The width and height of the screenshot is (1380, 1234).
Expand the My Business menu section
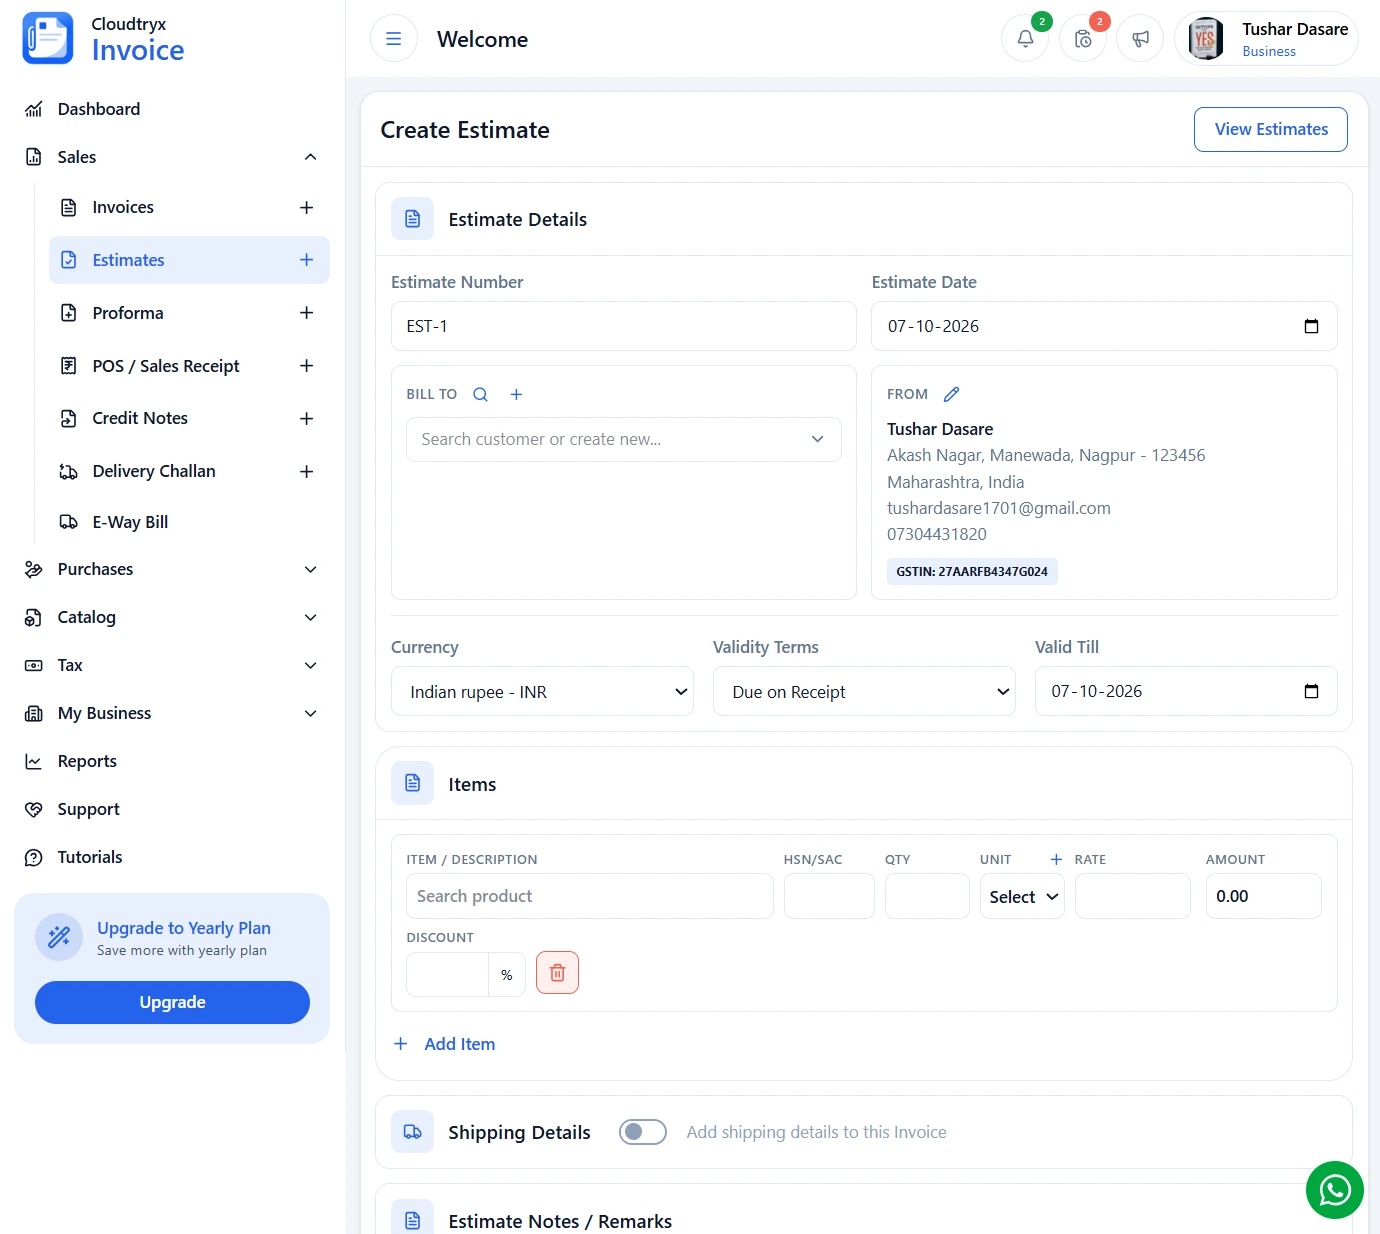310,713
